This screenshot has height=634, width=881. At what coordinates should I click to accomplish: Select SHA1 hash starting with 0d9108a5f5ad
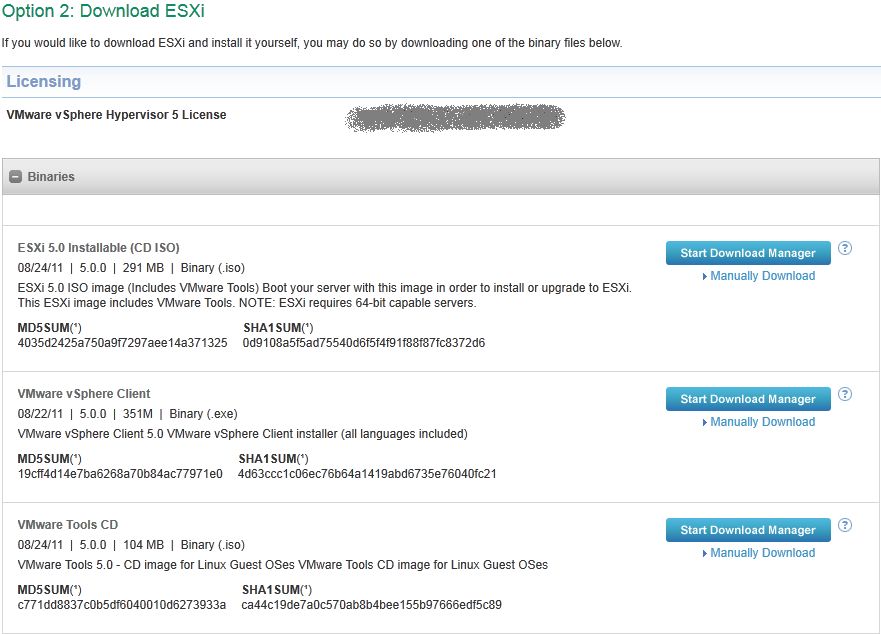tap(364, 343)
